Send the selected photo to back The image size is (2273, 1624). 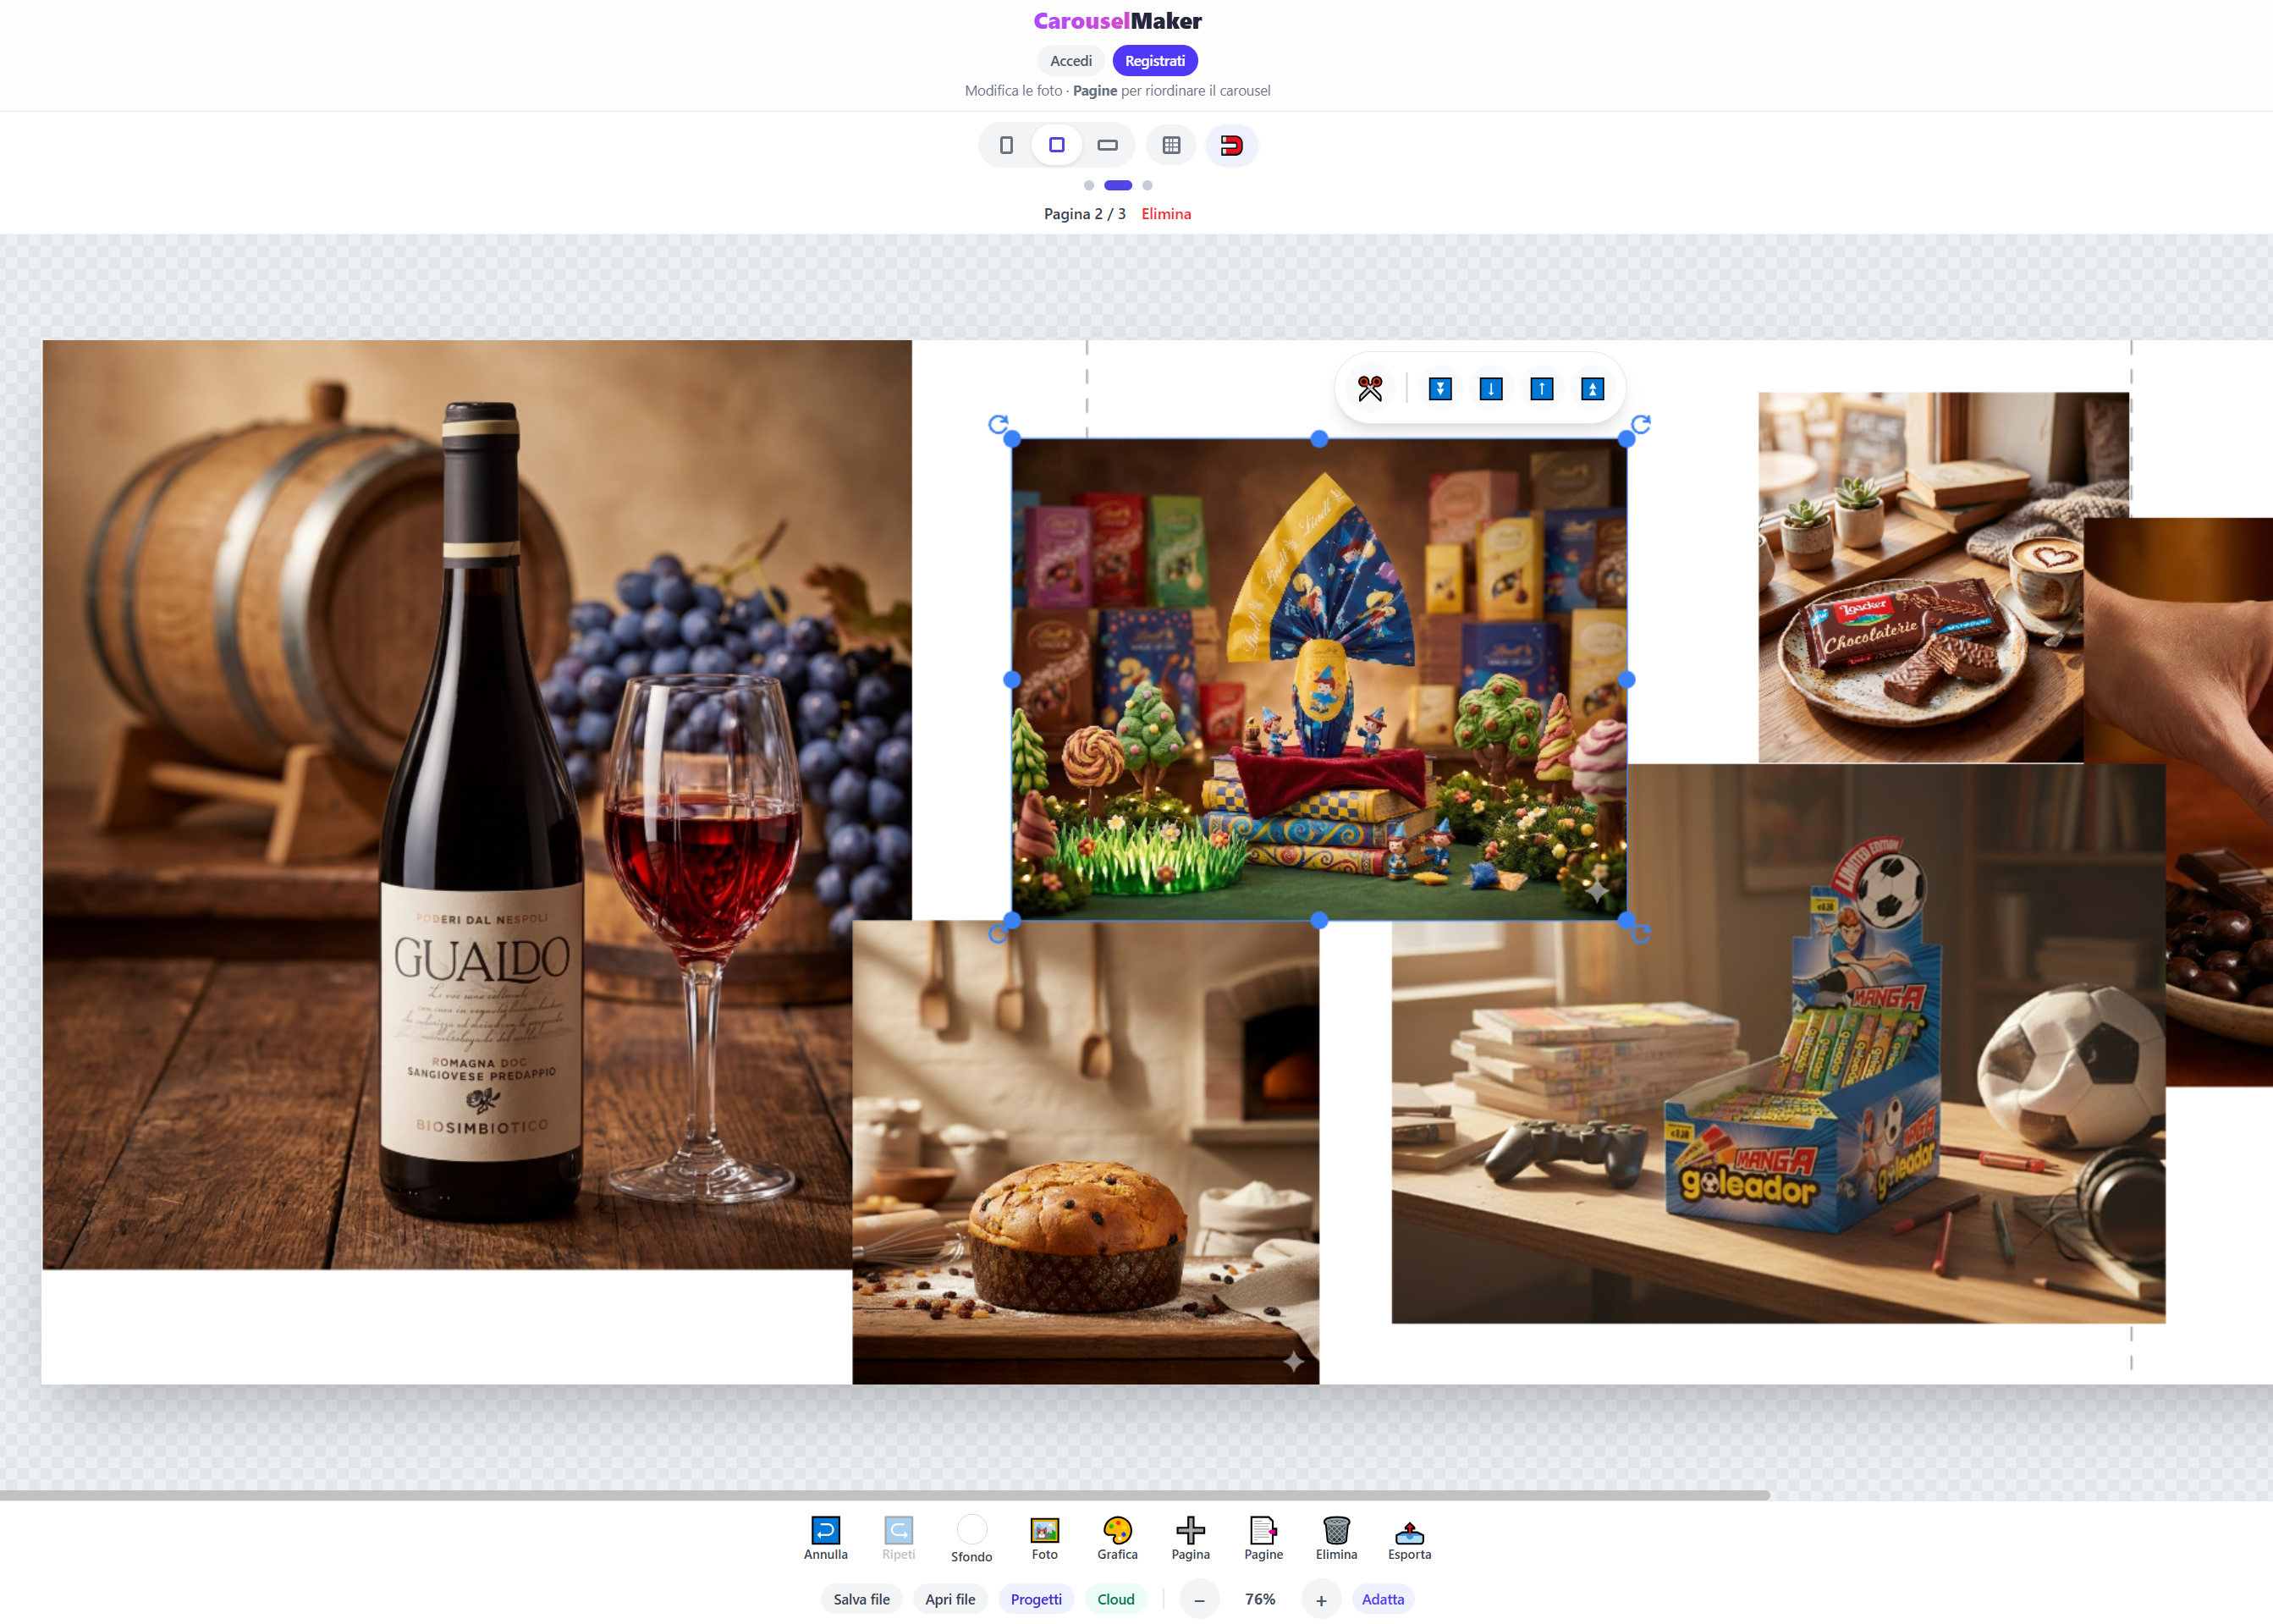coord(1440,388)
